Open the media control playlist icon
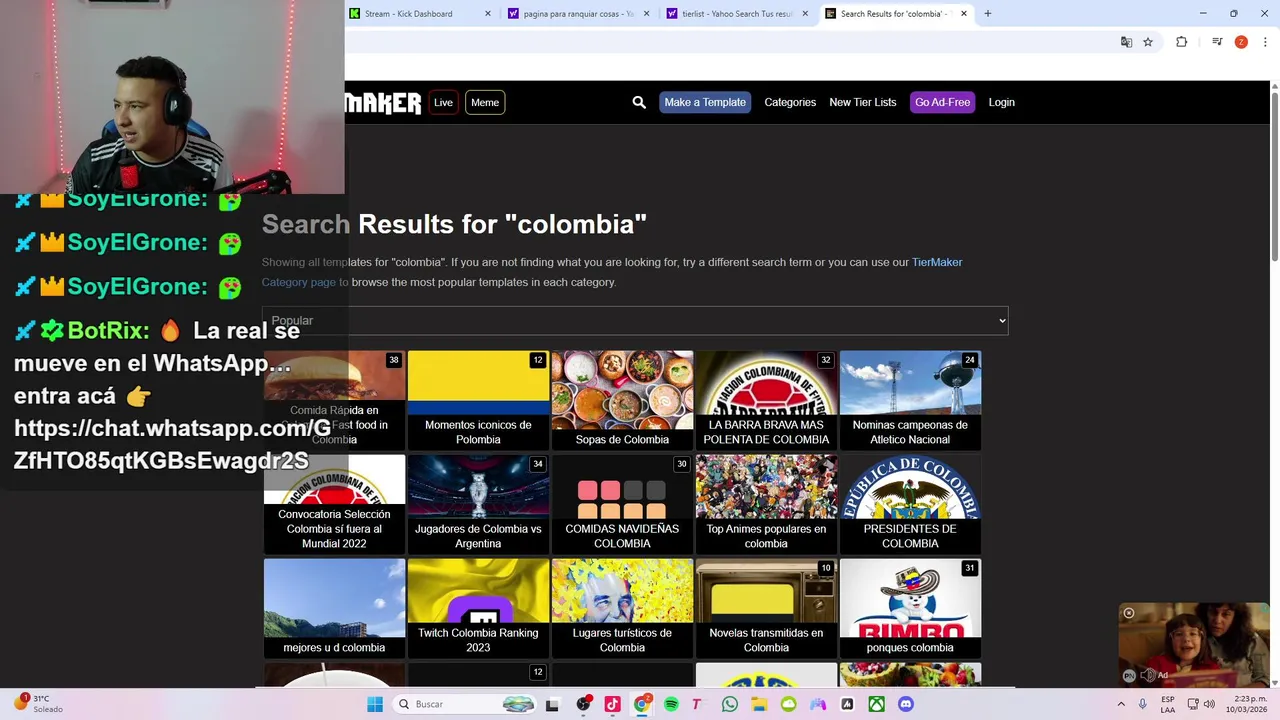Screen dimensions: 1280x720 (1217, 42)
